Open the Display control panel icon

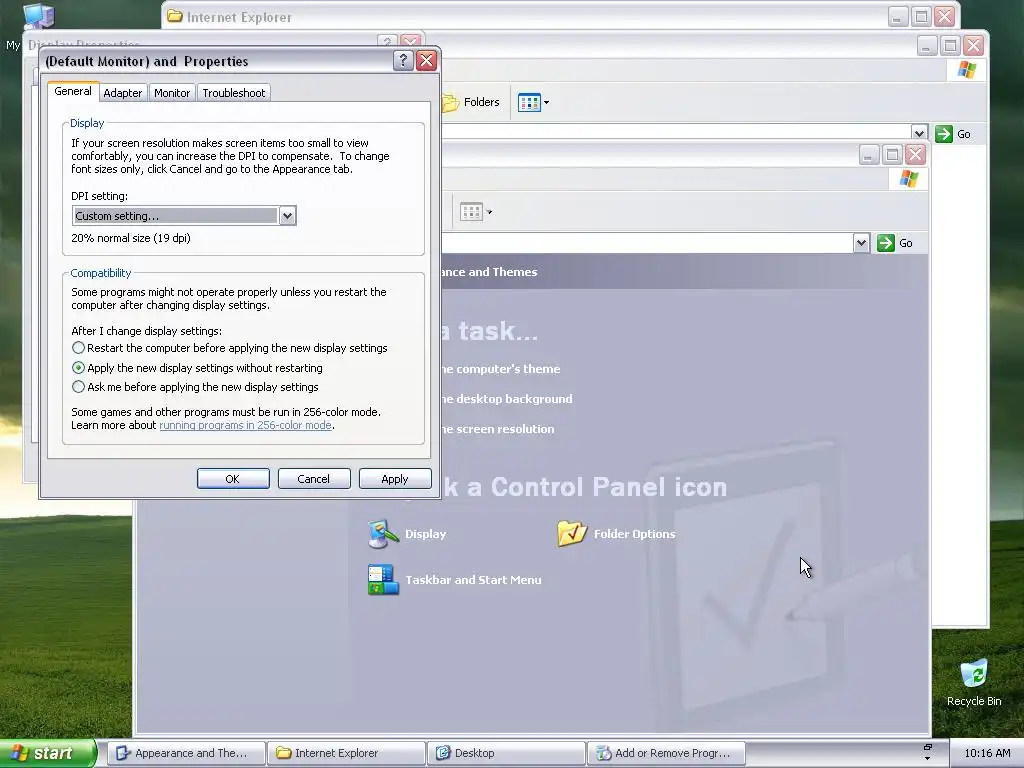407,534
